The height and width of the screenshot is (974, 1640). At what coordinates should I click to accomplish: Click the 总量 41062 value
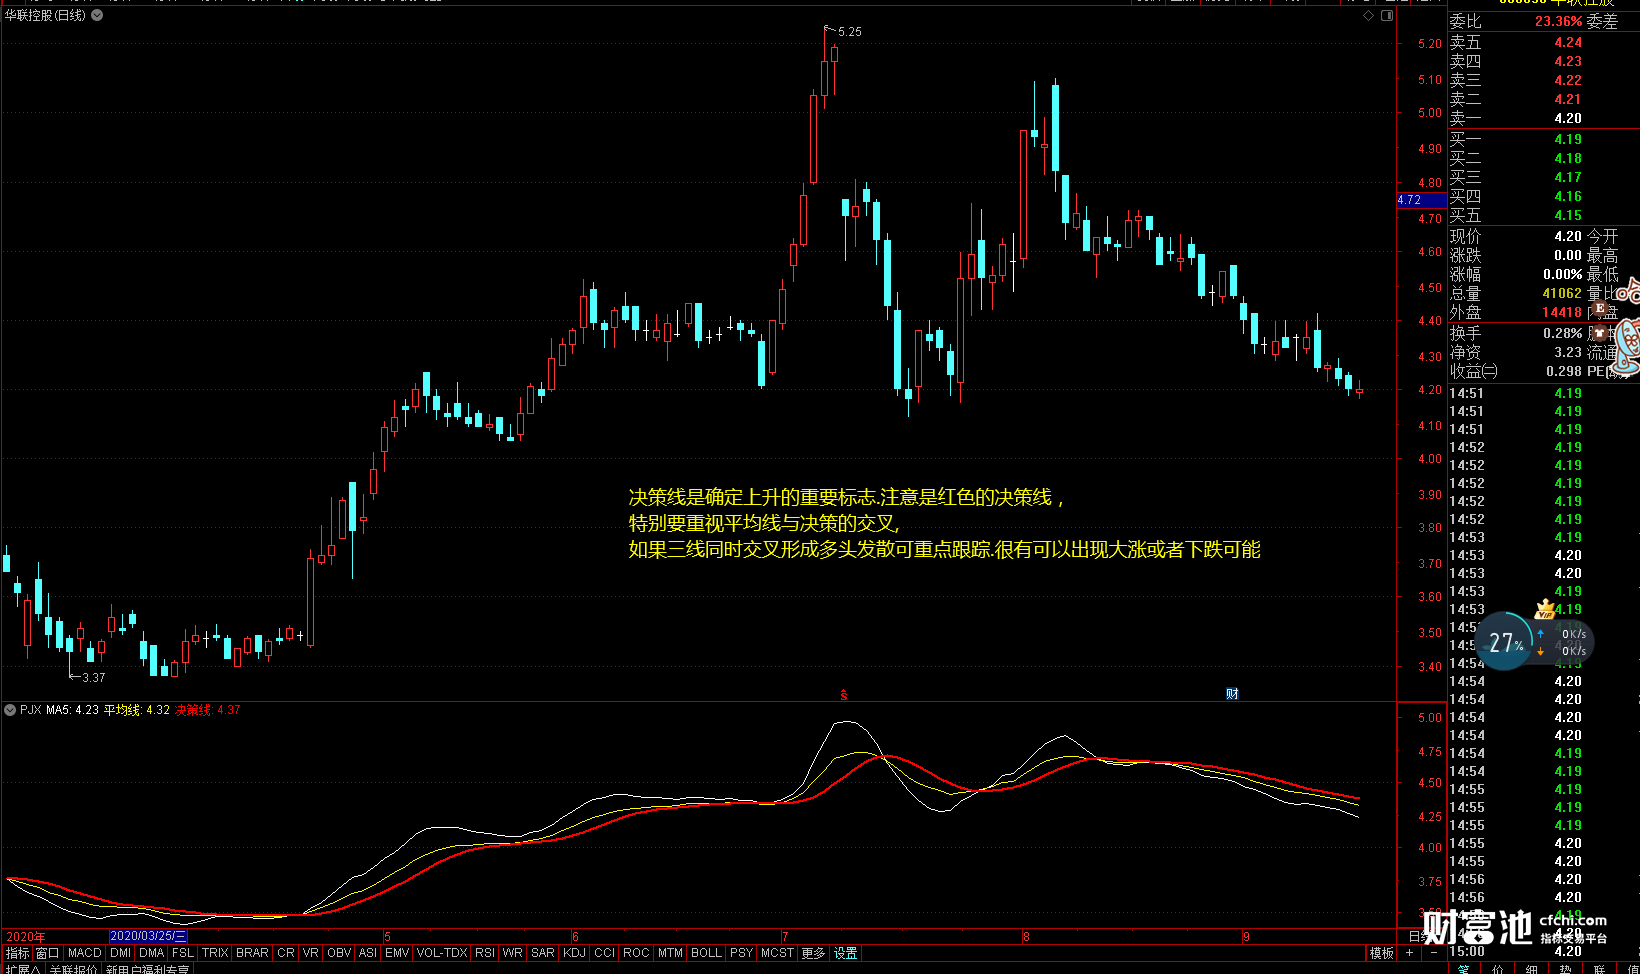1562,293
